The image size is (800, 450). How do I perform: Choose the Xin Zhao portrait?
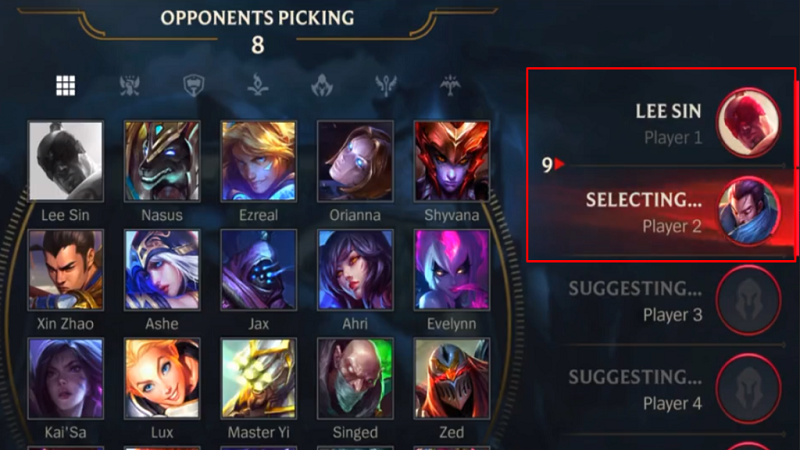pos(66,270)
